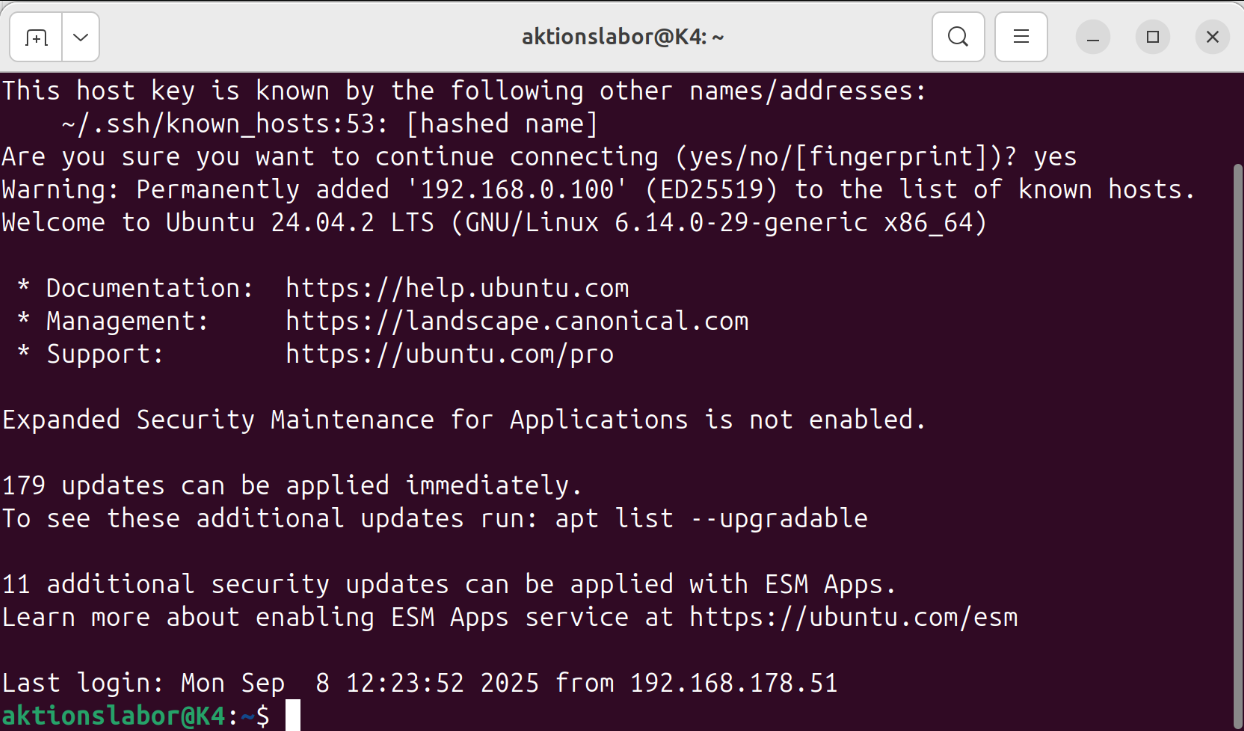Viewport: 1244px width, 731px height.
Task: Minimize the terminal window
Action: 1093,38
